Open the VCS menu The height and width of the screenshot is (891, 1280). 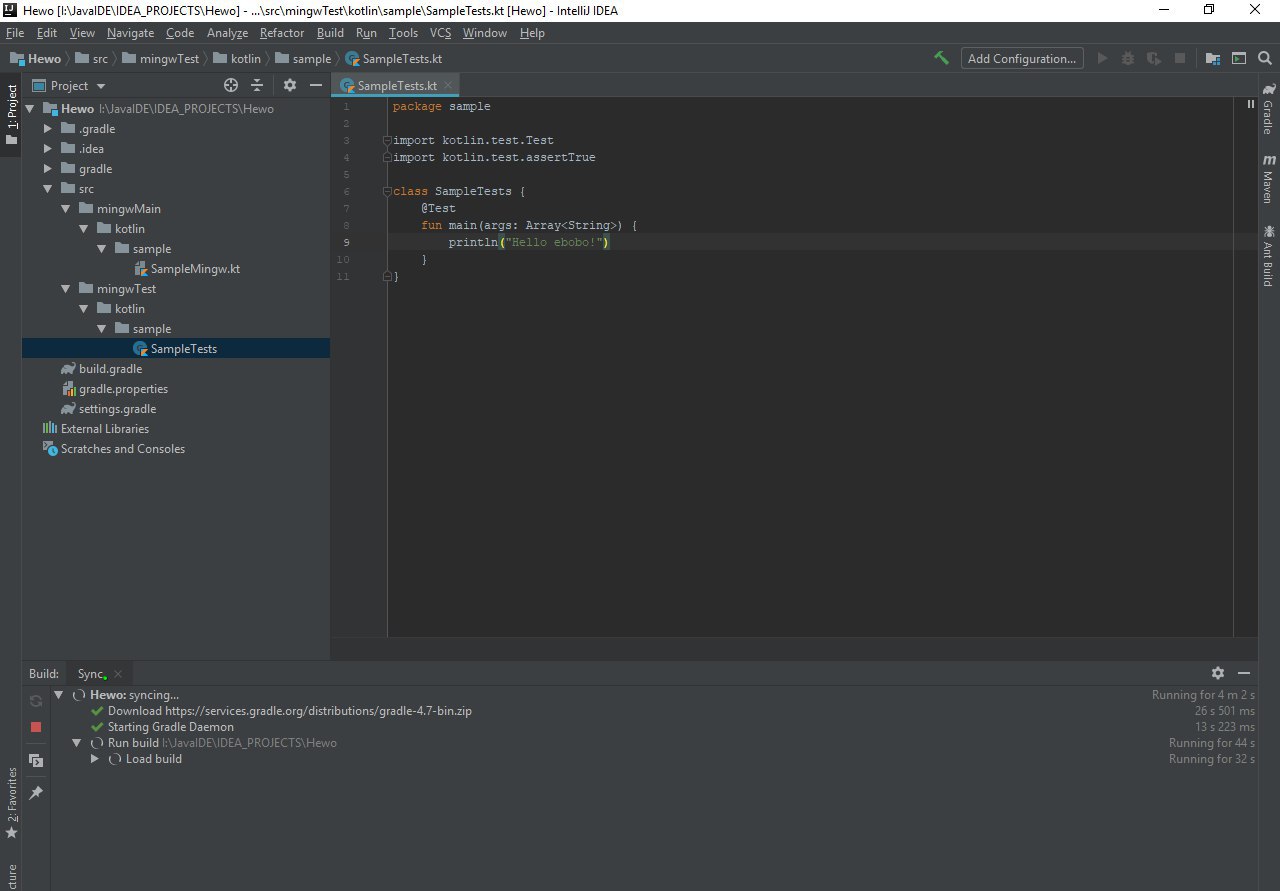(440, 33)
